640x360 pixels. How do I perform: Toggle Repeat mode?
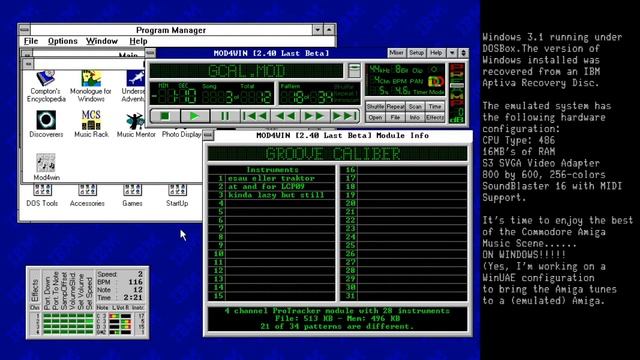point(395,107)
